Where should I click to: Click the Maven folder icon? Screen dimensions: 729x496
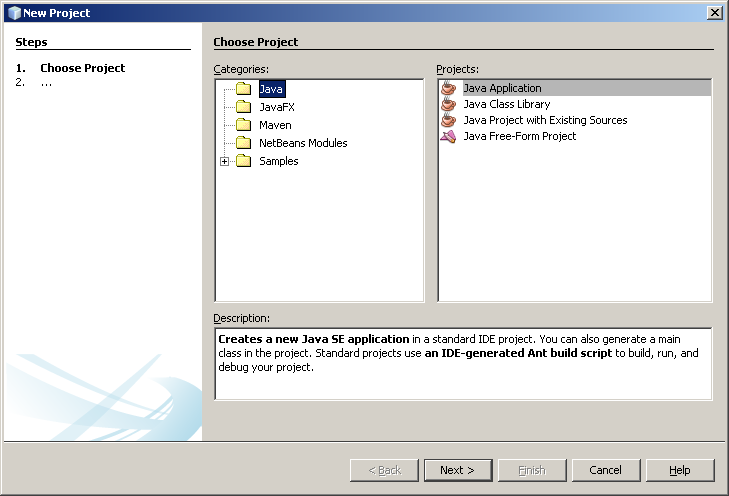pos(243,125)
